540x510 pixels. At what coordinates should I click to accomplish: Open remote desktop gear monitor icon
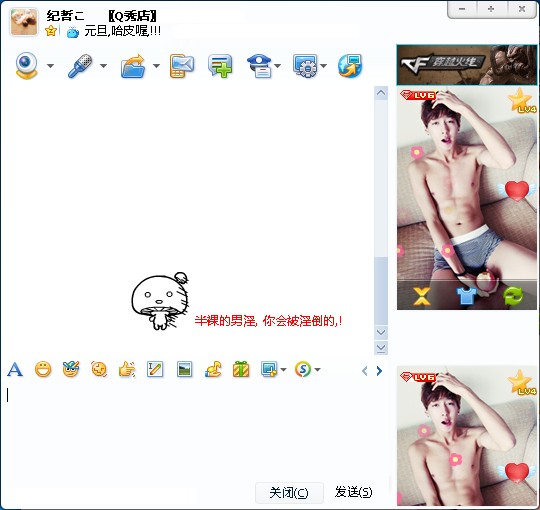click(305, 65)
